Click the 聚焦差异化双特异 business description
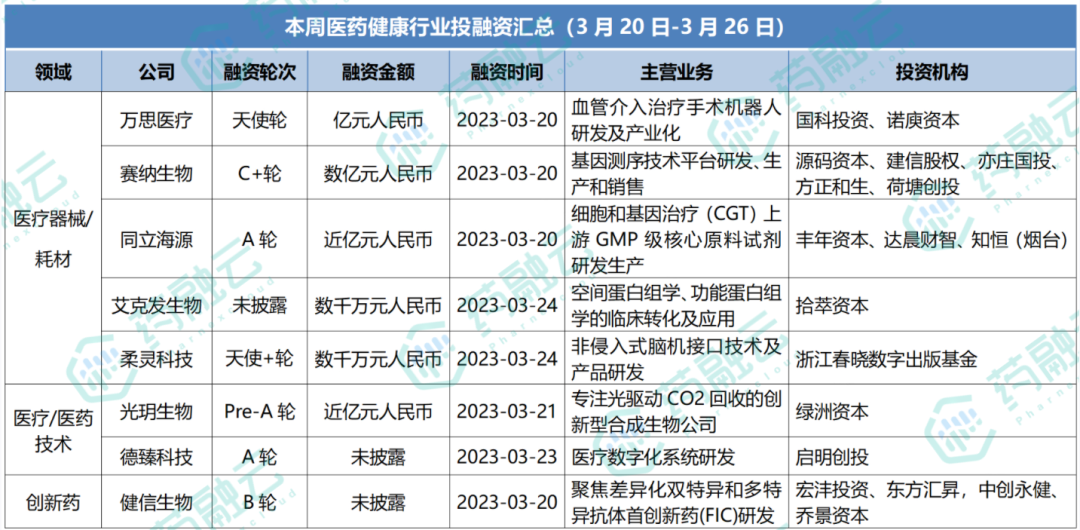The image size is (1080, 530). (676, 502)
